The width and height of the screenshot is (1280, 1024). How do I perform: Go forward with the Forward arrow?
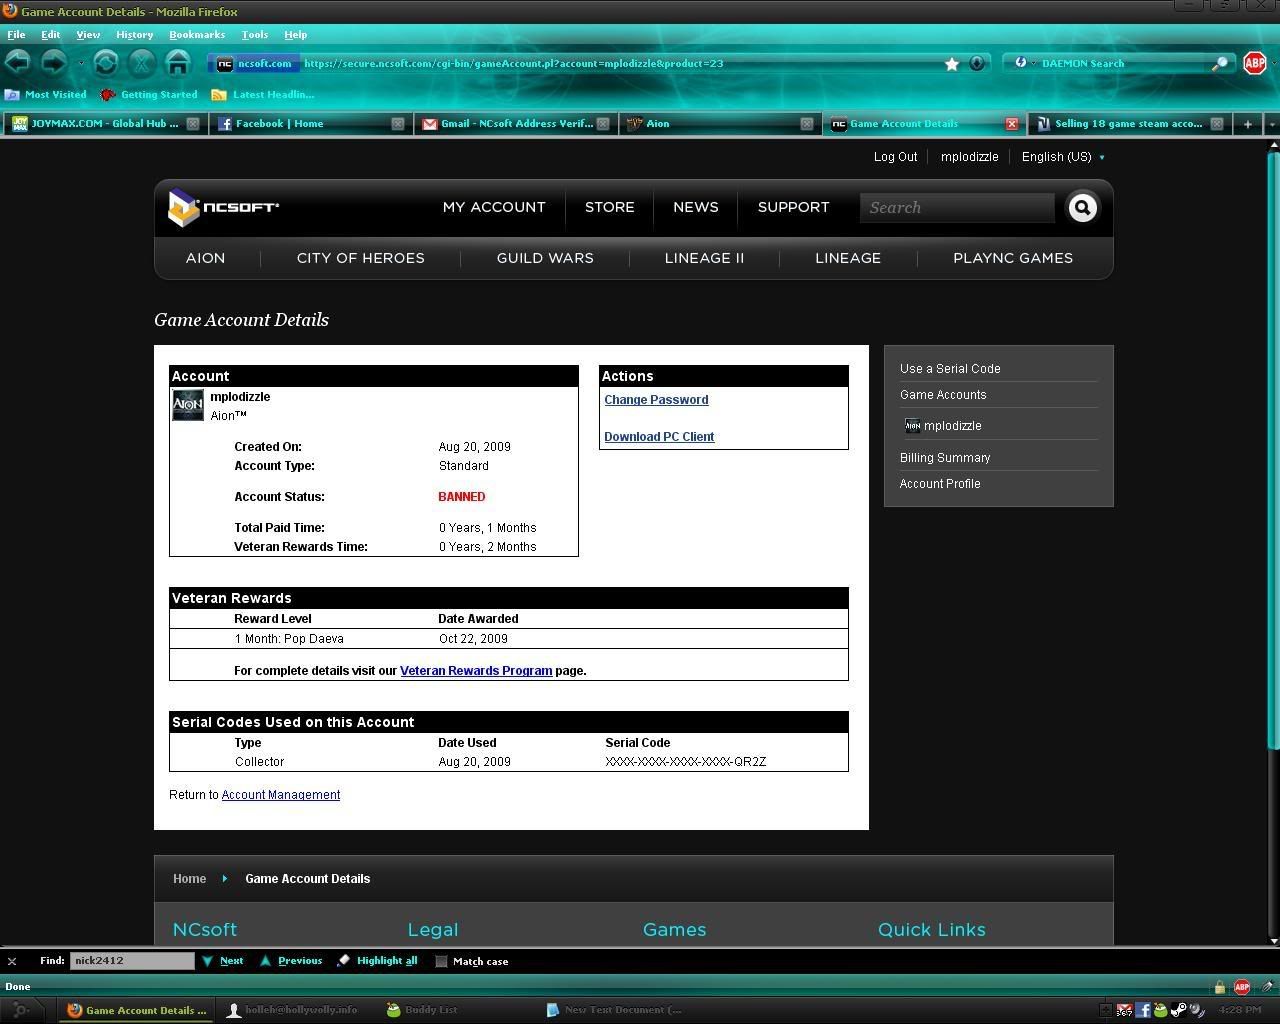pyautogui.click(x=53, y=63)
